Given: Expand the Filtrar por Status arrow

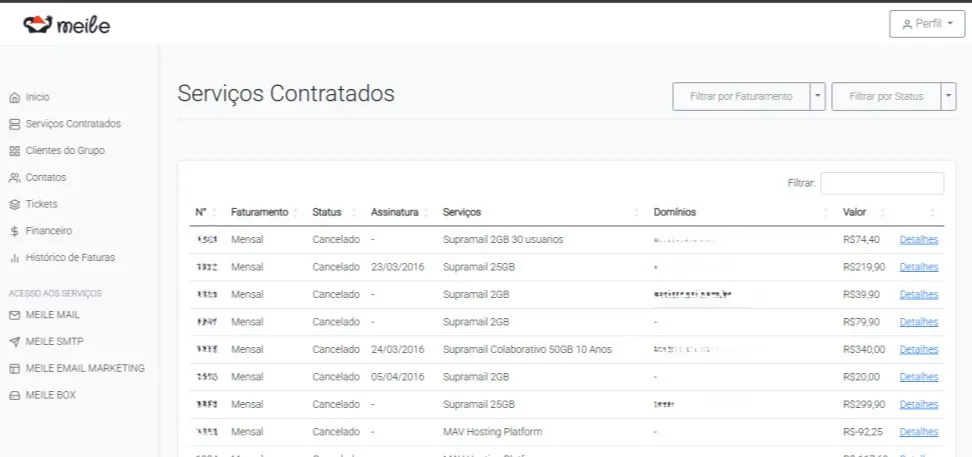Looking at the screenshot, I should click(x=948, y=97).
